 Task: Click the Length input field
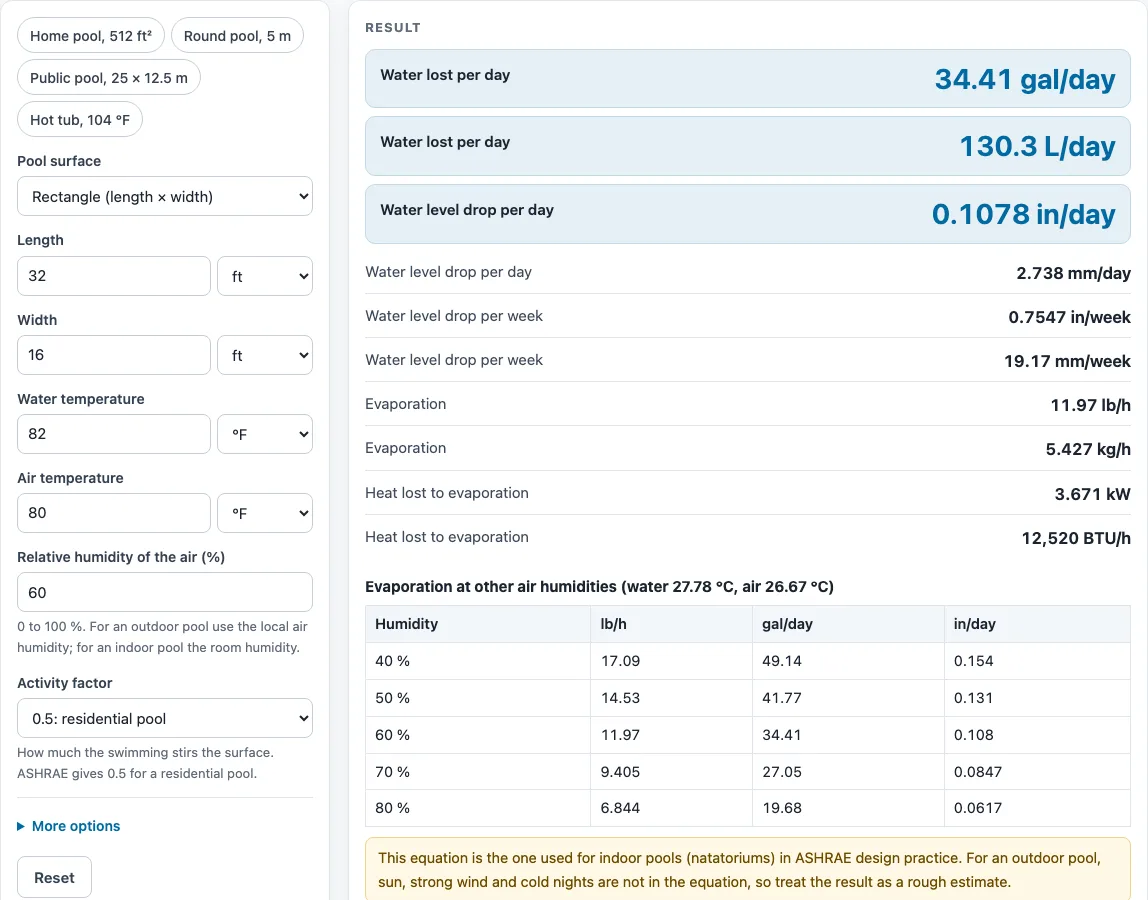pos(113,276)
